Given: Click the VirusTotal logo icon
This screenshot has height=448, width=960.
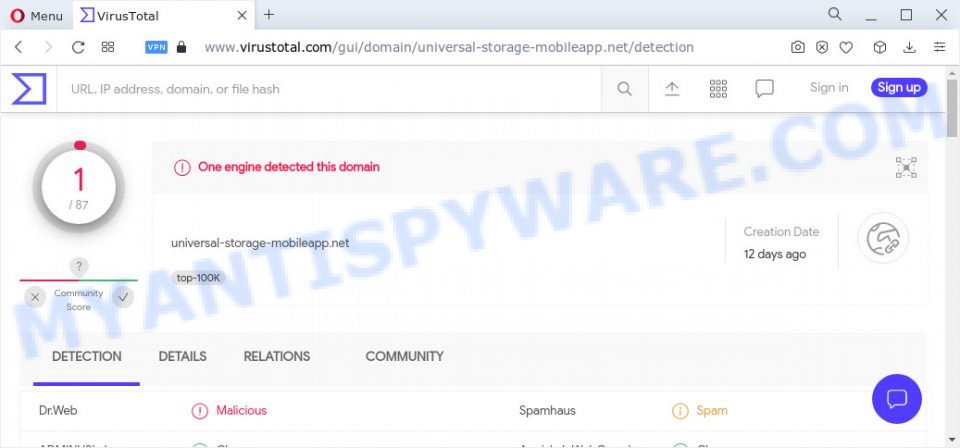Looking at the screenshot, I should tap(29, 89).
